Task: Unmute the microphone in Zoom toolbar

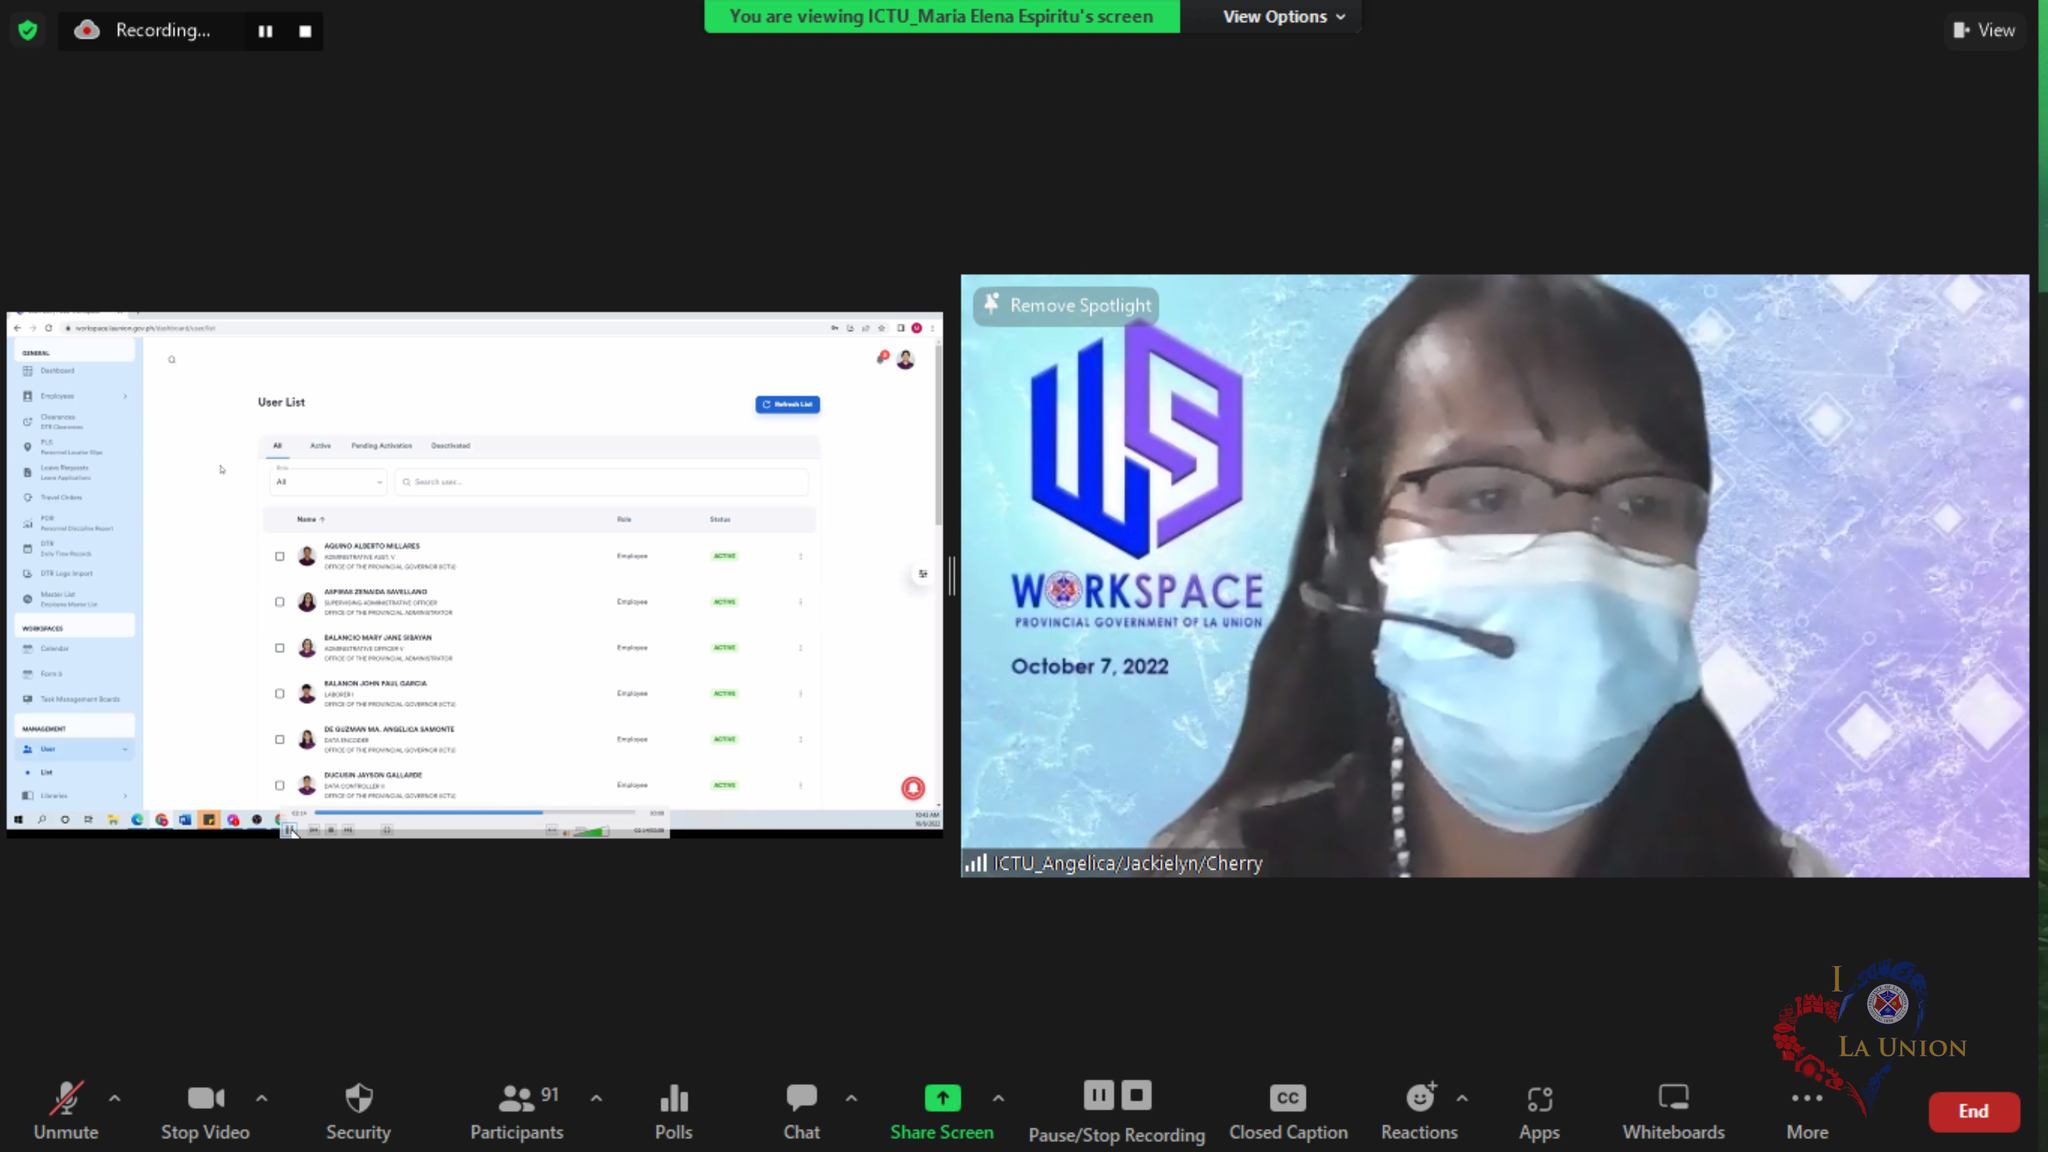Action: tap(66, 1110)
